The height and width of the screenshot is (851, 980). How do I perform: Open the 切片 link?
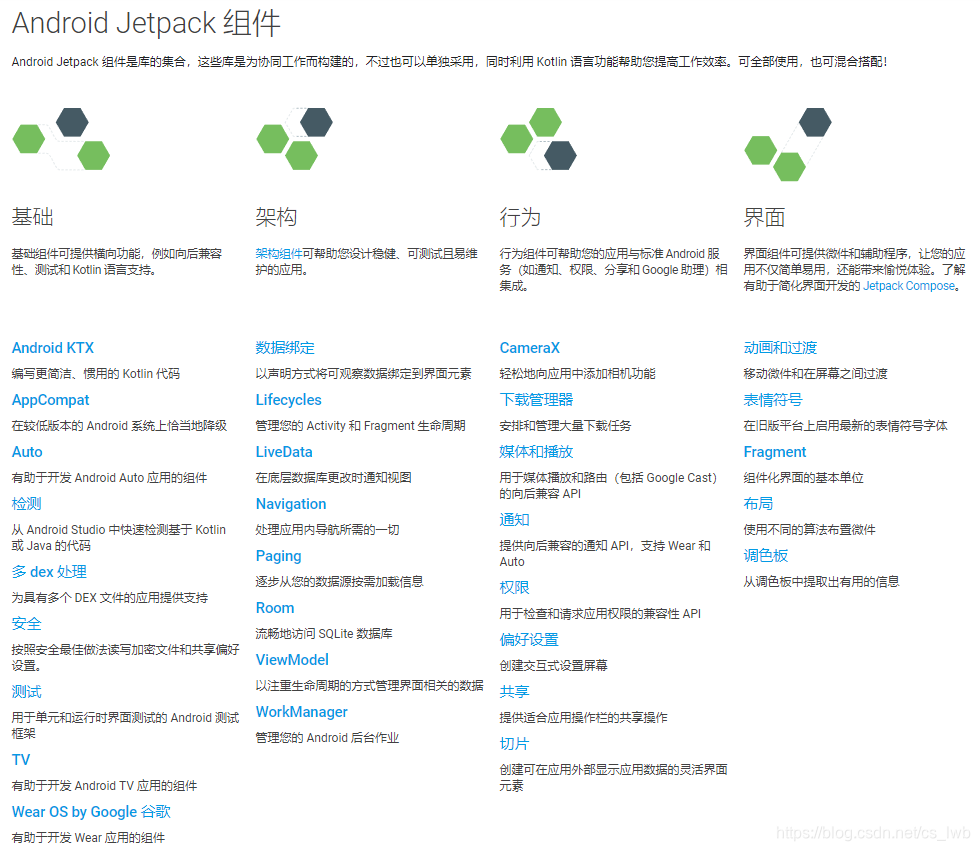point(514,744)
